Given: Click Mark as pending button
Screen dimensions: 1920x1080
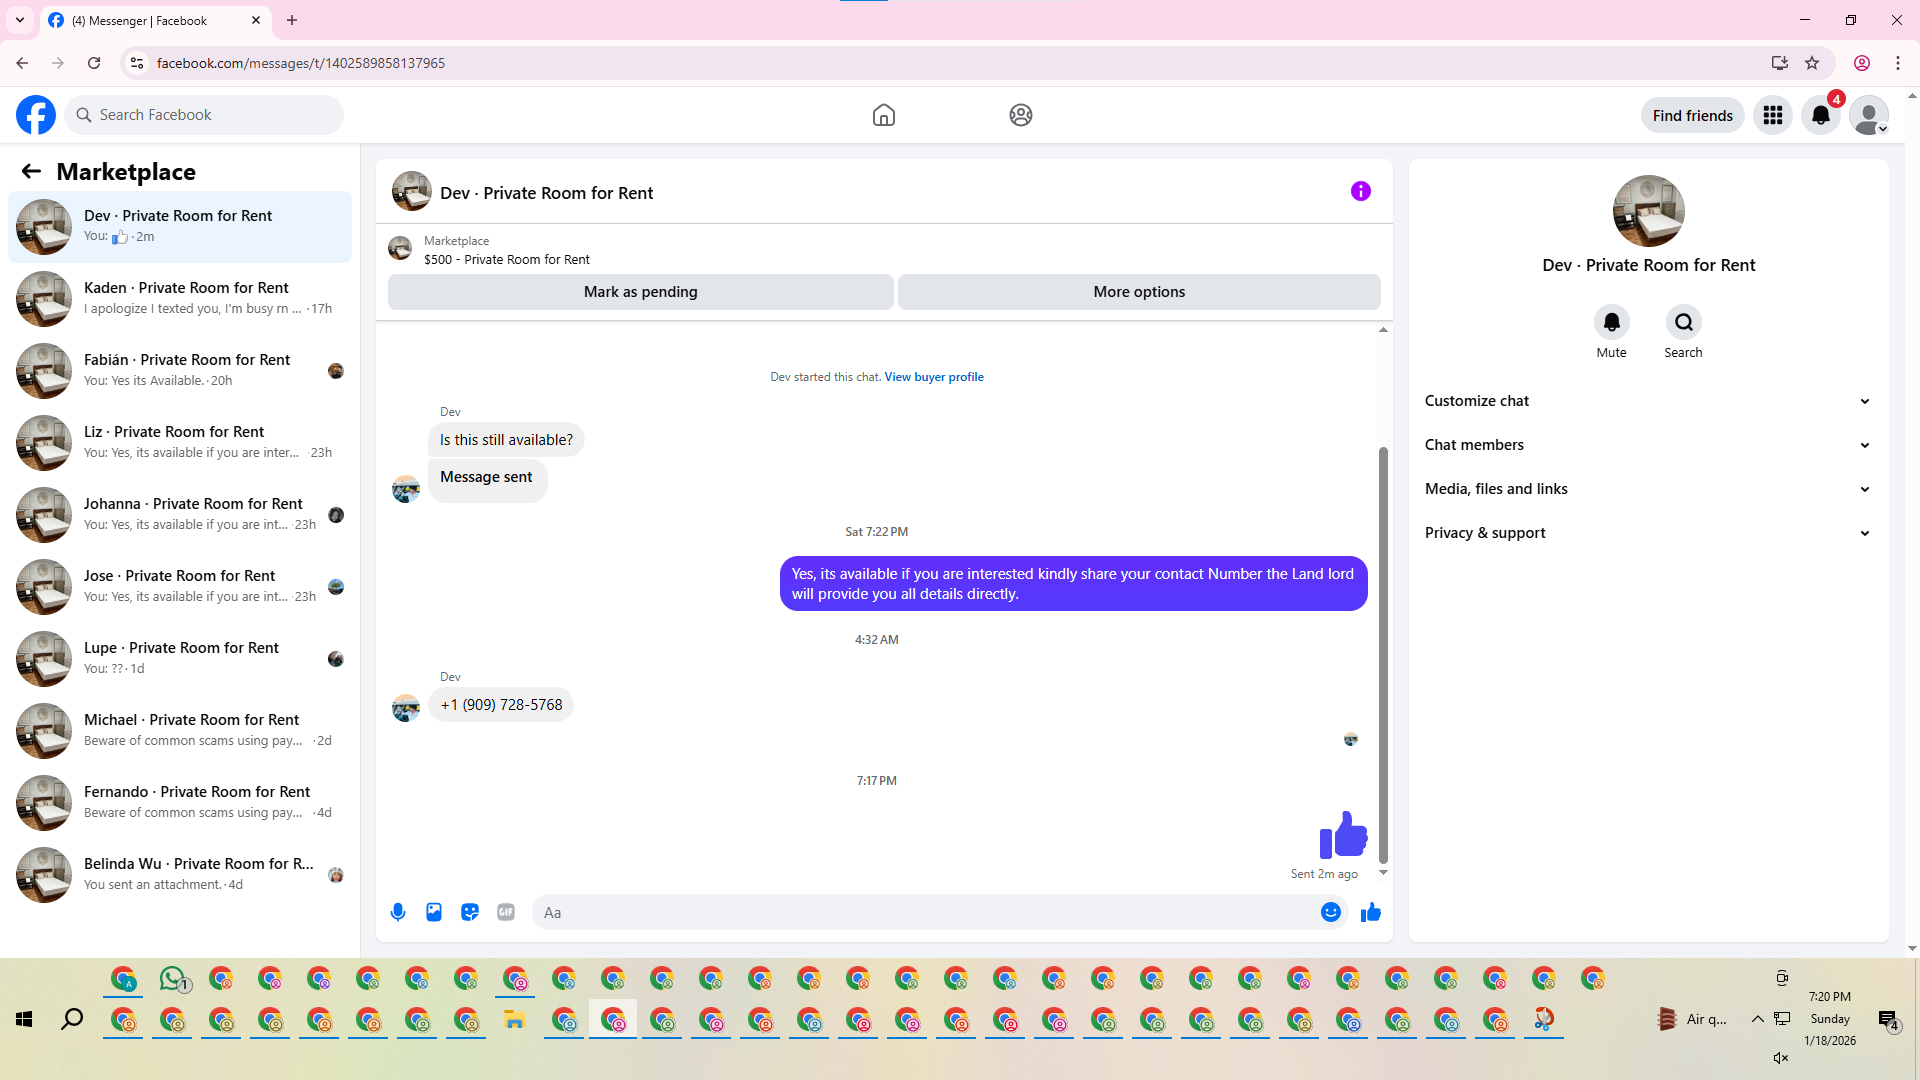Looking at the screenshot, I should pos(640,292).
